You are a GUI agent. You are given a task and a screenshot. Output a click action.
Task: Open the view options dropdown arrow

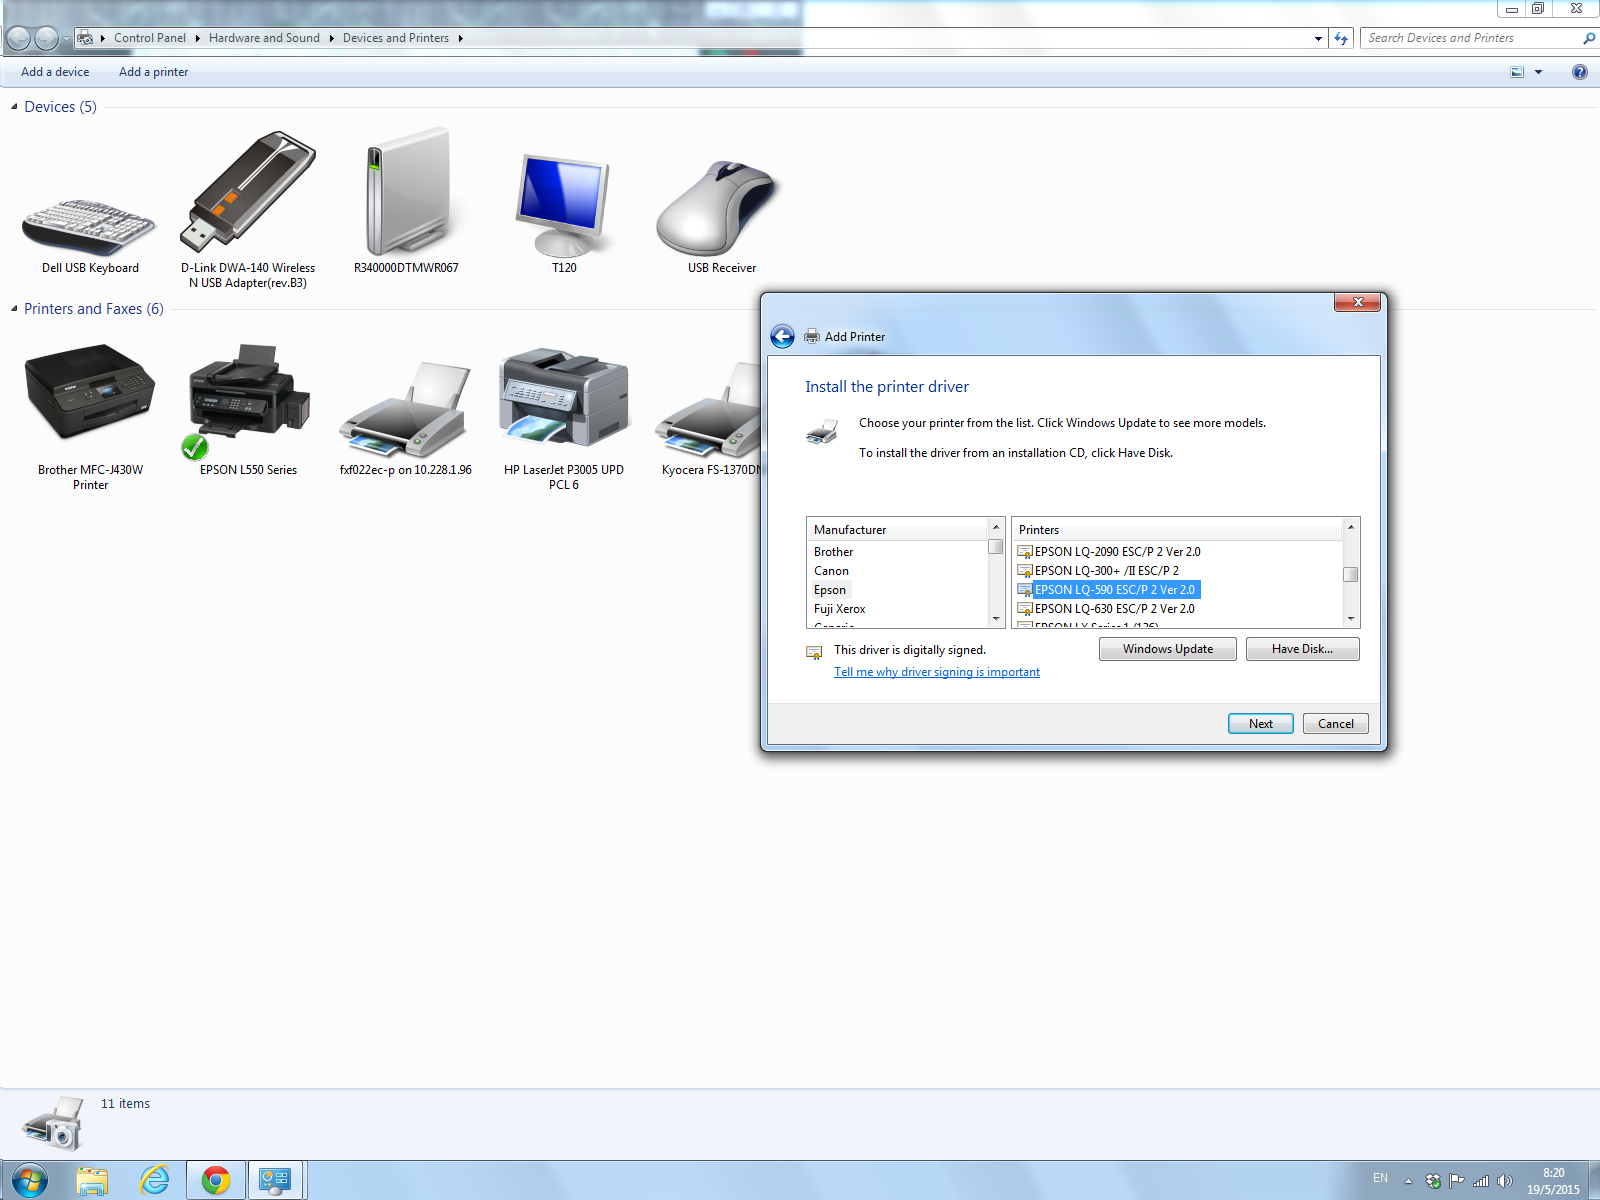coord(1538,72)
